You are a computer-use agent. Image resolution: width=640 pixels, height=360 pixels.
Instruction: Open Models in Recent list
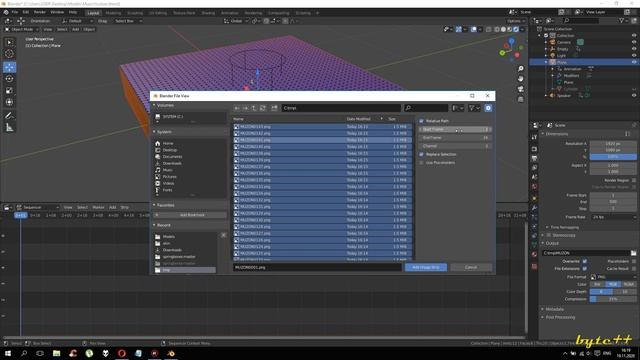pyautogui.click(x=169, y=236)
